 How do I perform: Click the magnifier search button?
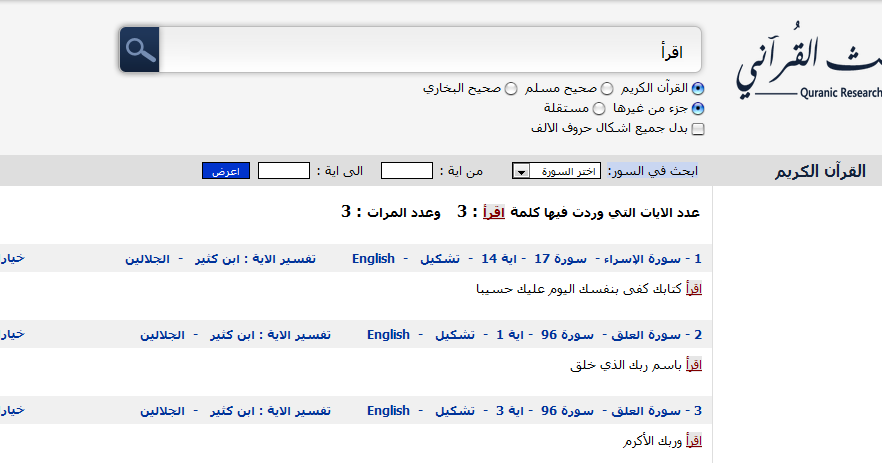(140, 50)
